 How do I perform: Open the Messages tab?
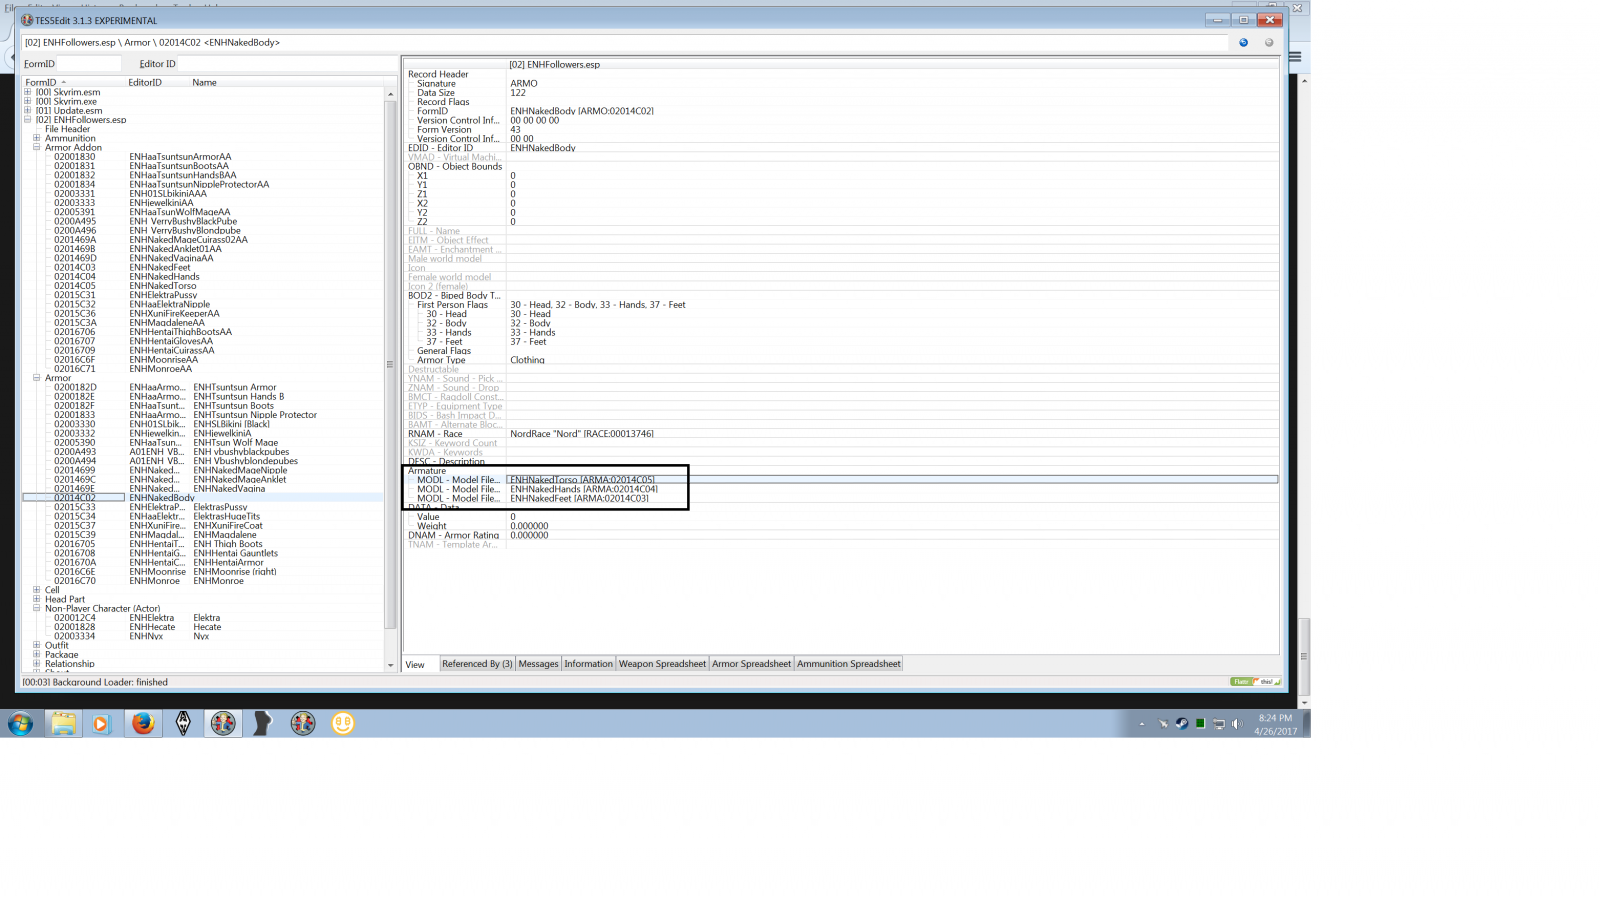coord(538,664)
